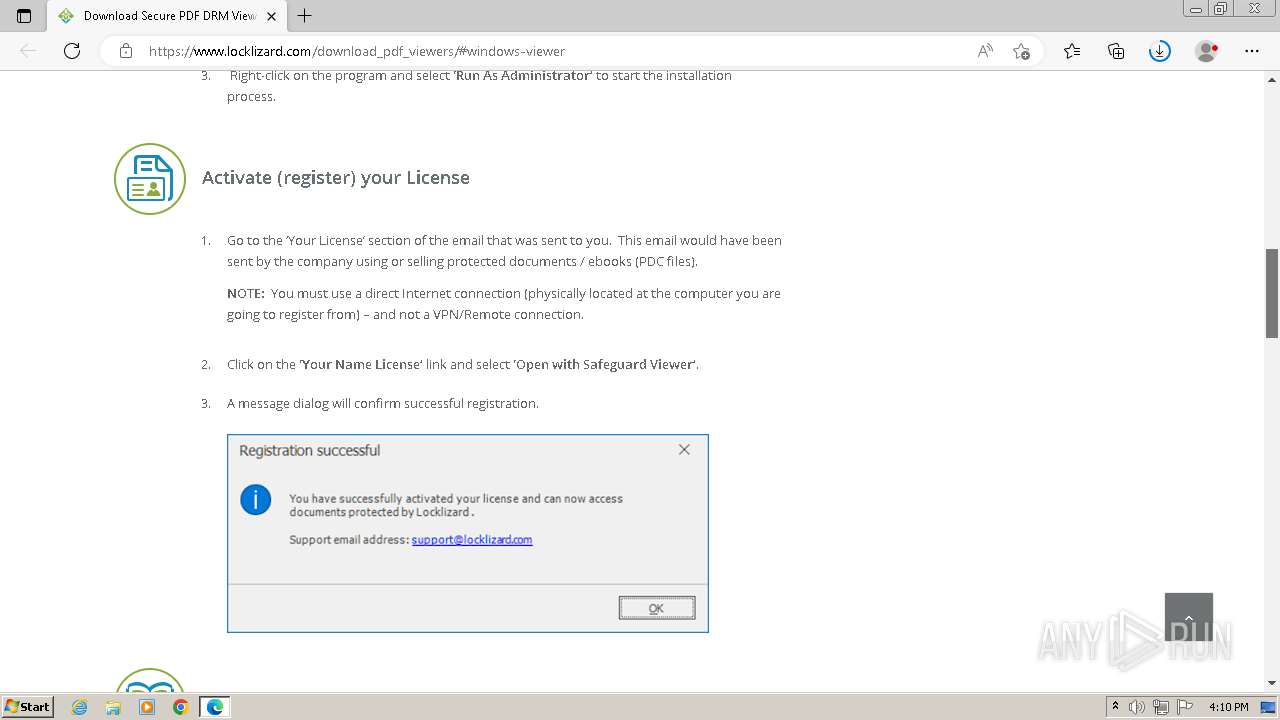Open Action Center flag icon

[1184, 707]
